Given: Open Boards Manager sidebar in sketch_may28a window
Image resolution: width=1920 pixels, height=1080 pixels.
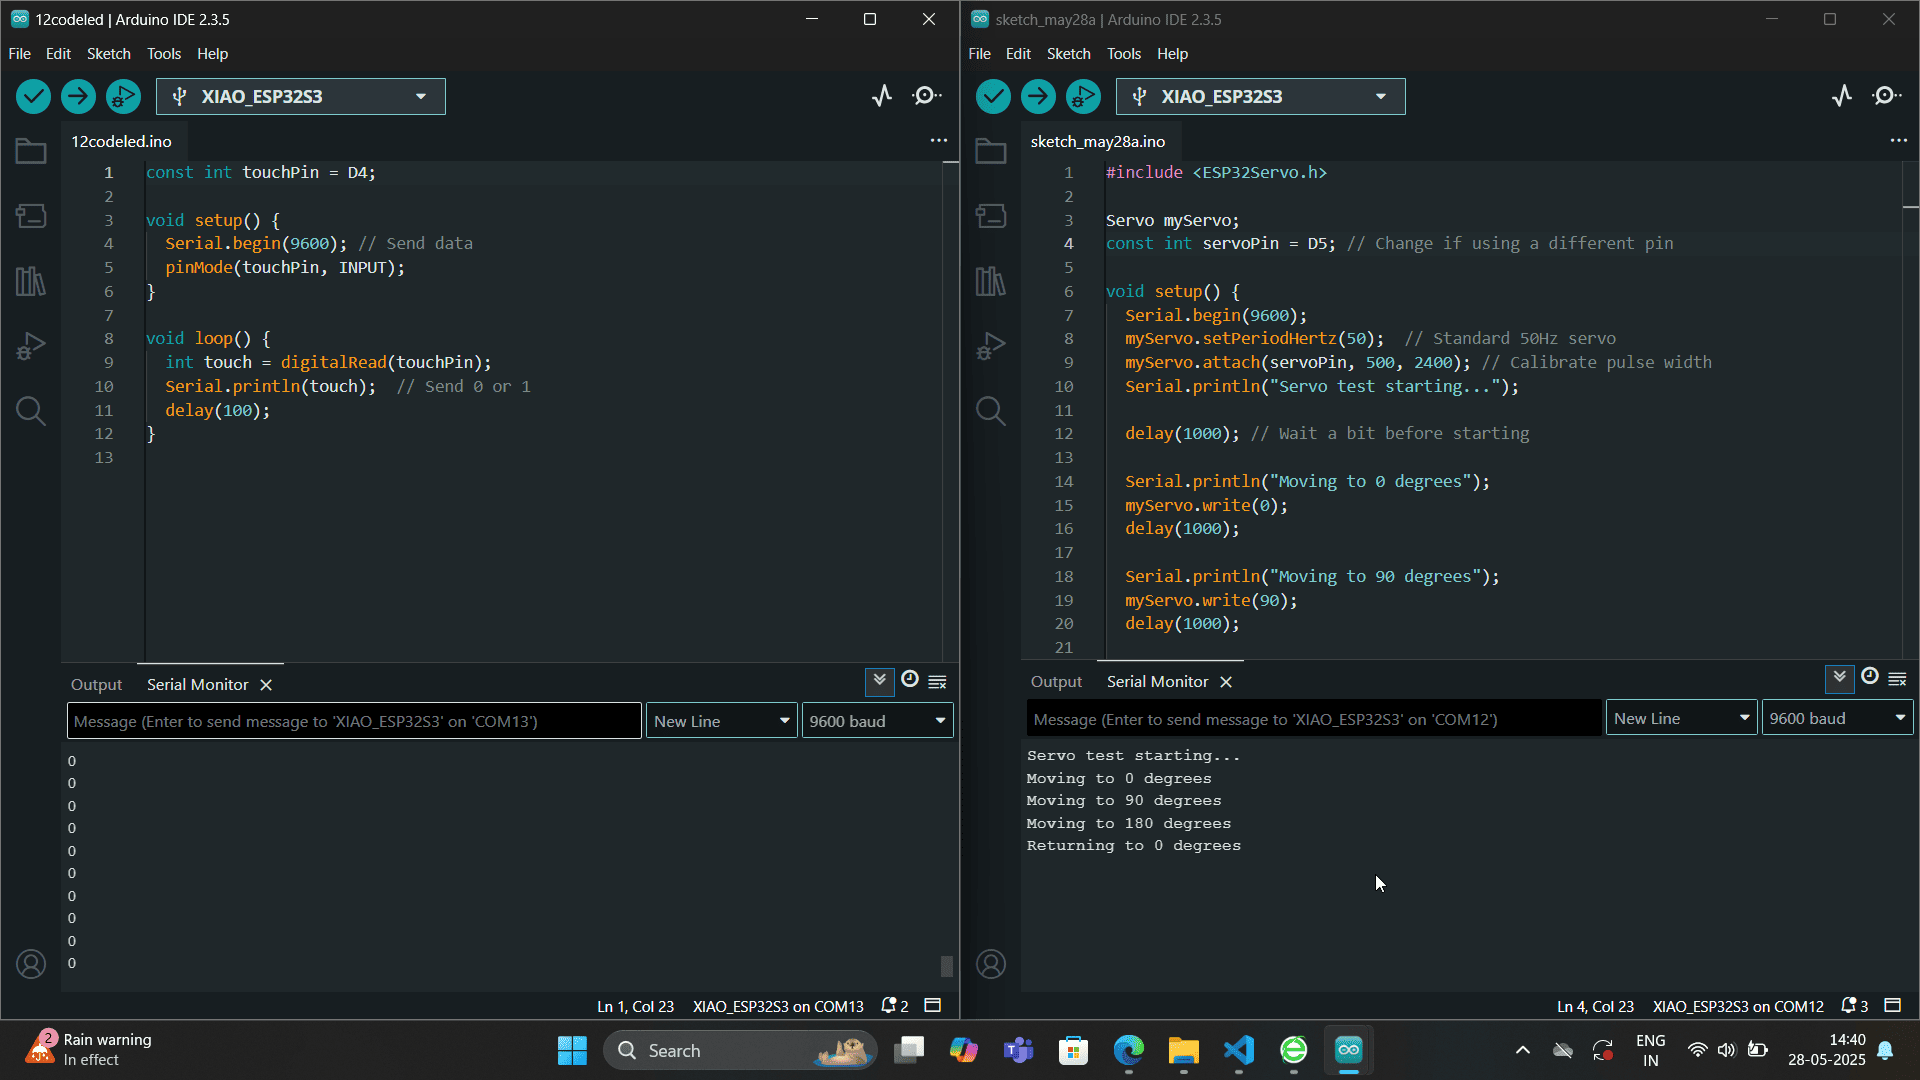Looking at the screenshot, I should (991, 216).
